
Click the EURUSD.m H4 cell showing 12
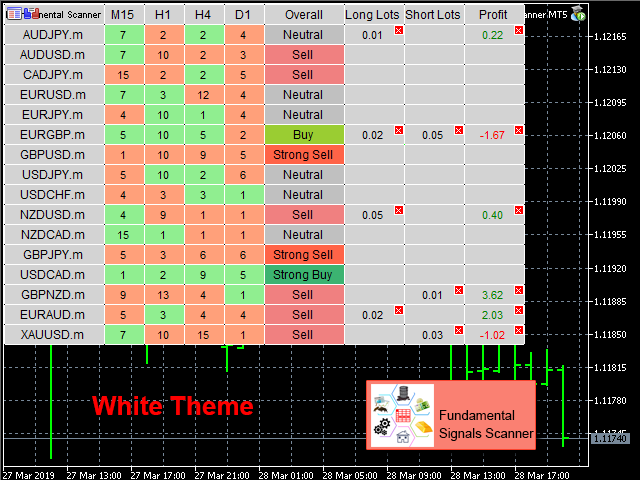coord(204,95)
